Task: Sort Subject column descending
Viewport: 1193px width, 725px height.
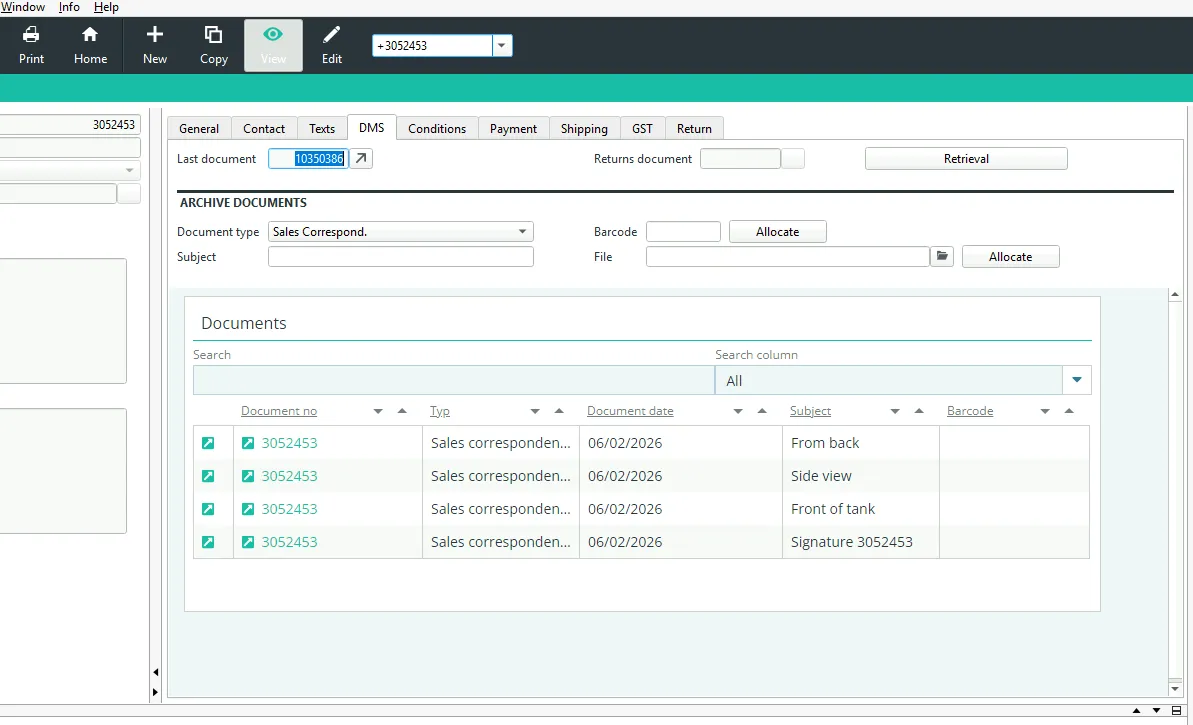Action: pos(895,412)
